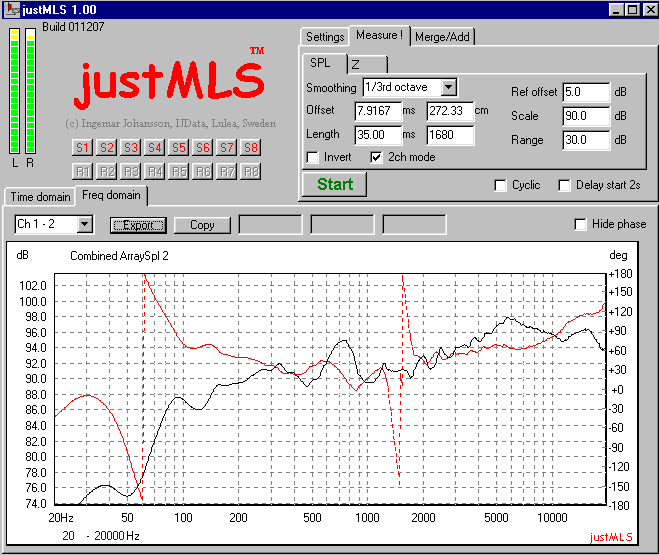The width and height of the screenshot is (659, 555).
Task: Click the S4 store slot button
Action: (154, 147)
